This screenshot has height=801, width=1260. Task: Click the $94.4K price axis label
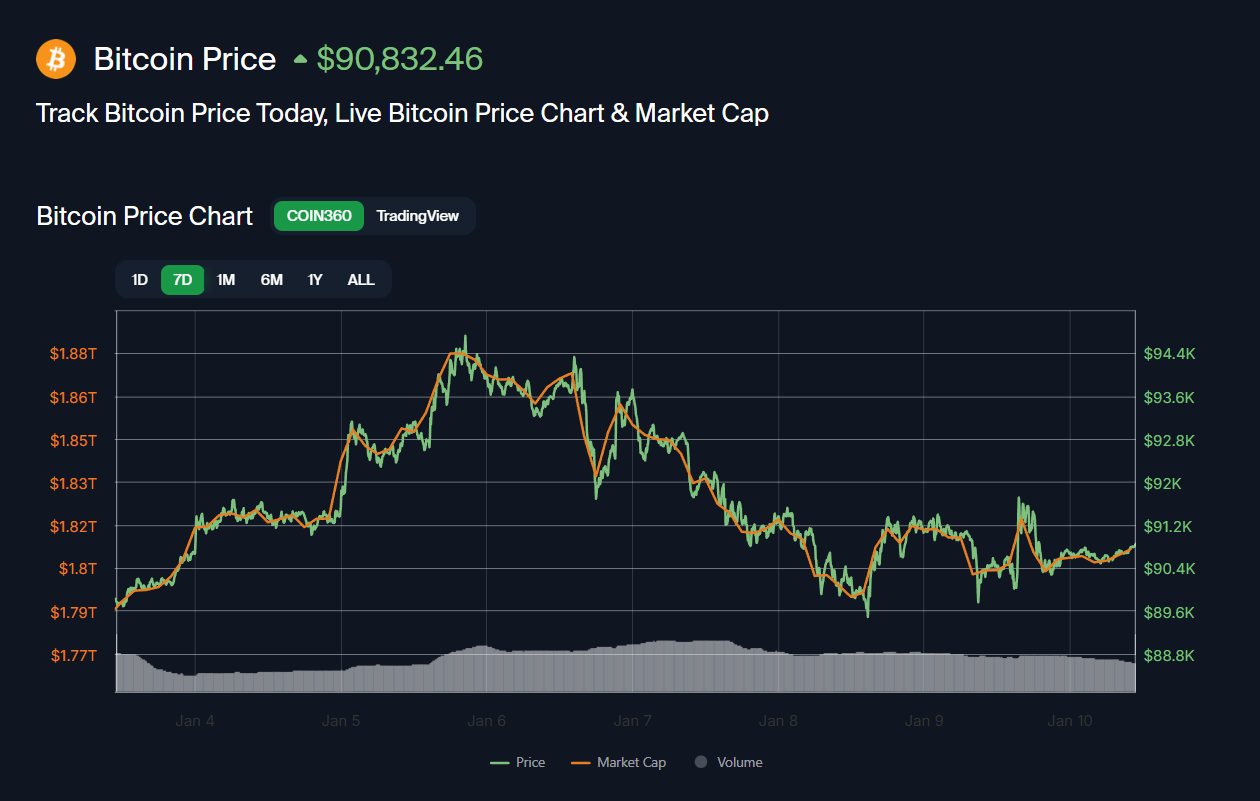coord(1169,354)
